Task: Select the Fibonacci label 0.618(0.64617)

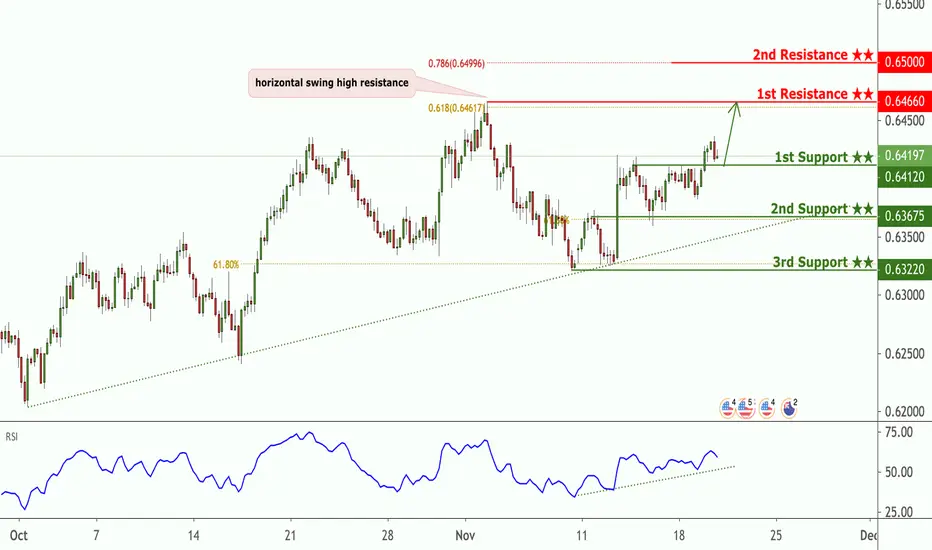Action: tap(456, 108)
